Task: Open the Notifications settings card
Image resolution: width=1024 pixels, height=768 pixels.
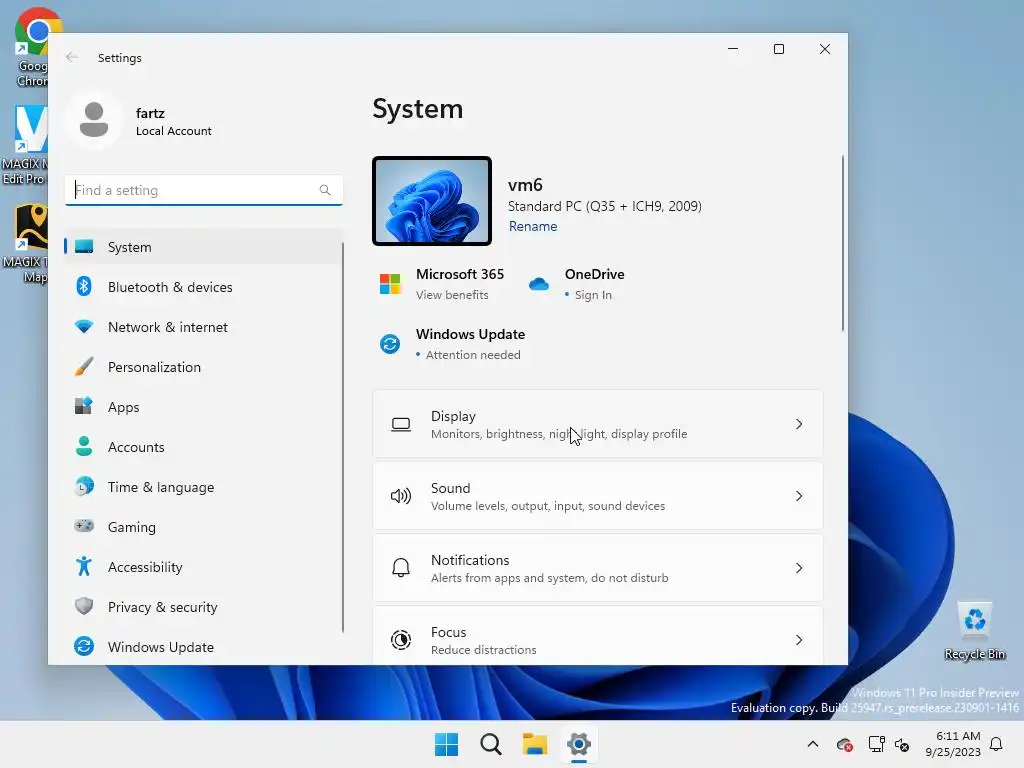Action: [598, 568]
